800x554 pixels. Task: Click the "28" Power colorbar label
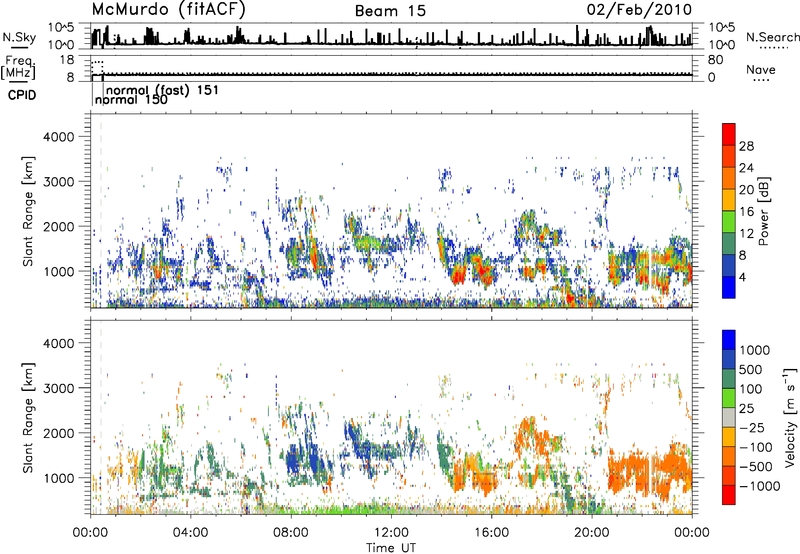[746, 146]
